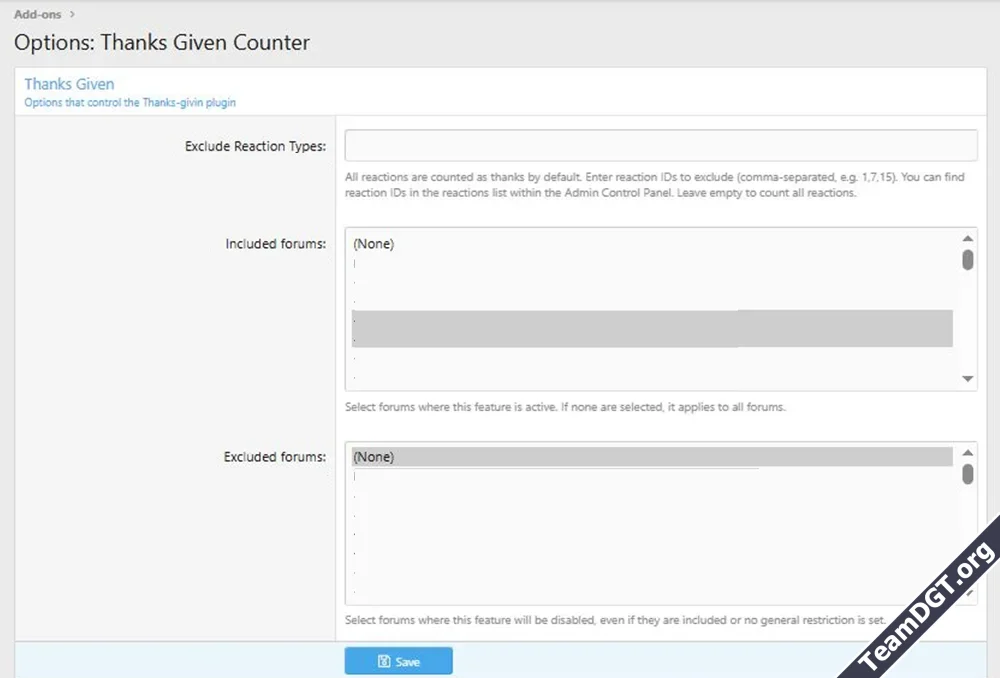1000x678 pixels.
Task: Click the Included forums scrollbar thumb
Action: point(967,260)
